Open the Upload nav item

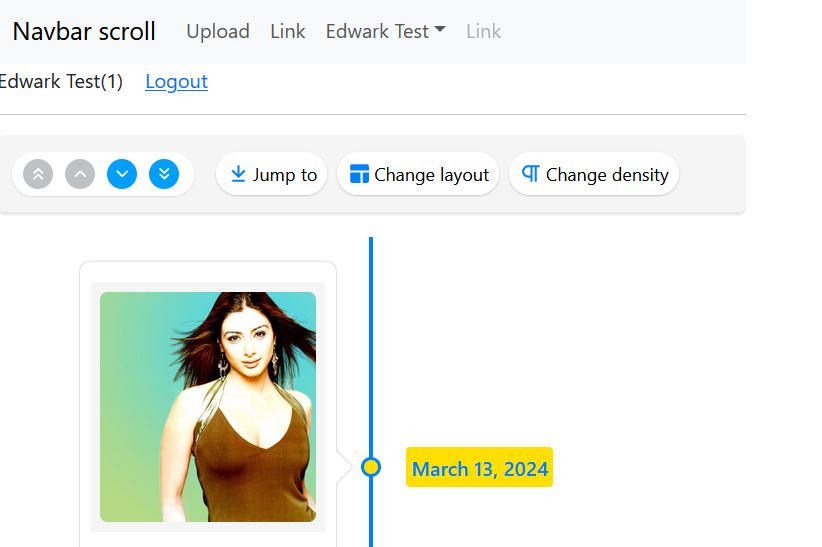[x=218, y=31]
